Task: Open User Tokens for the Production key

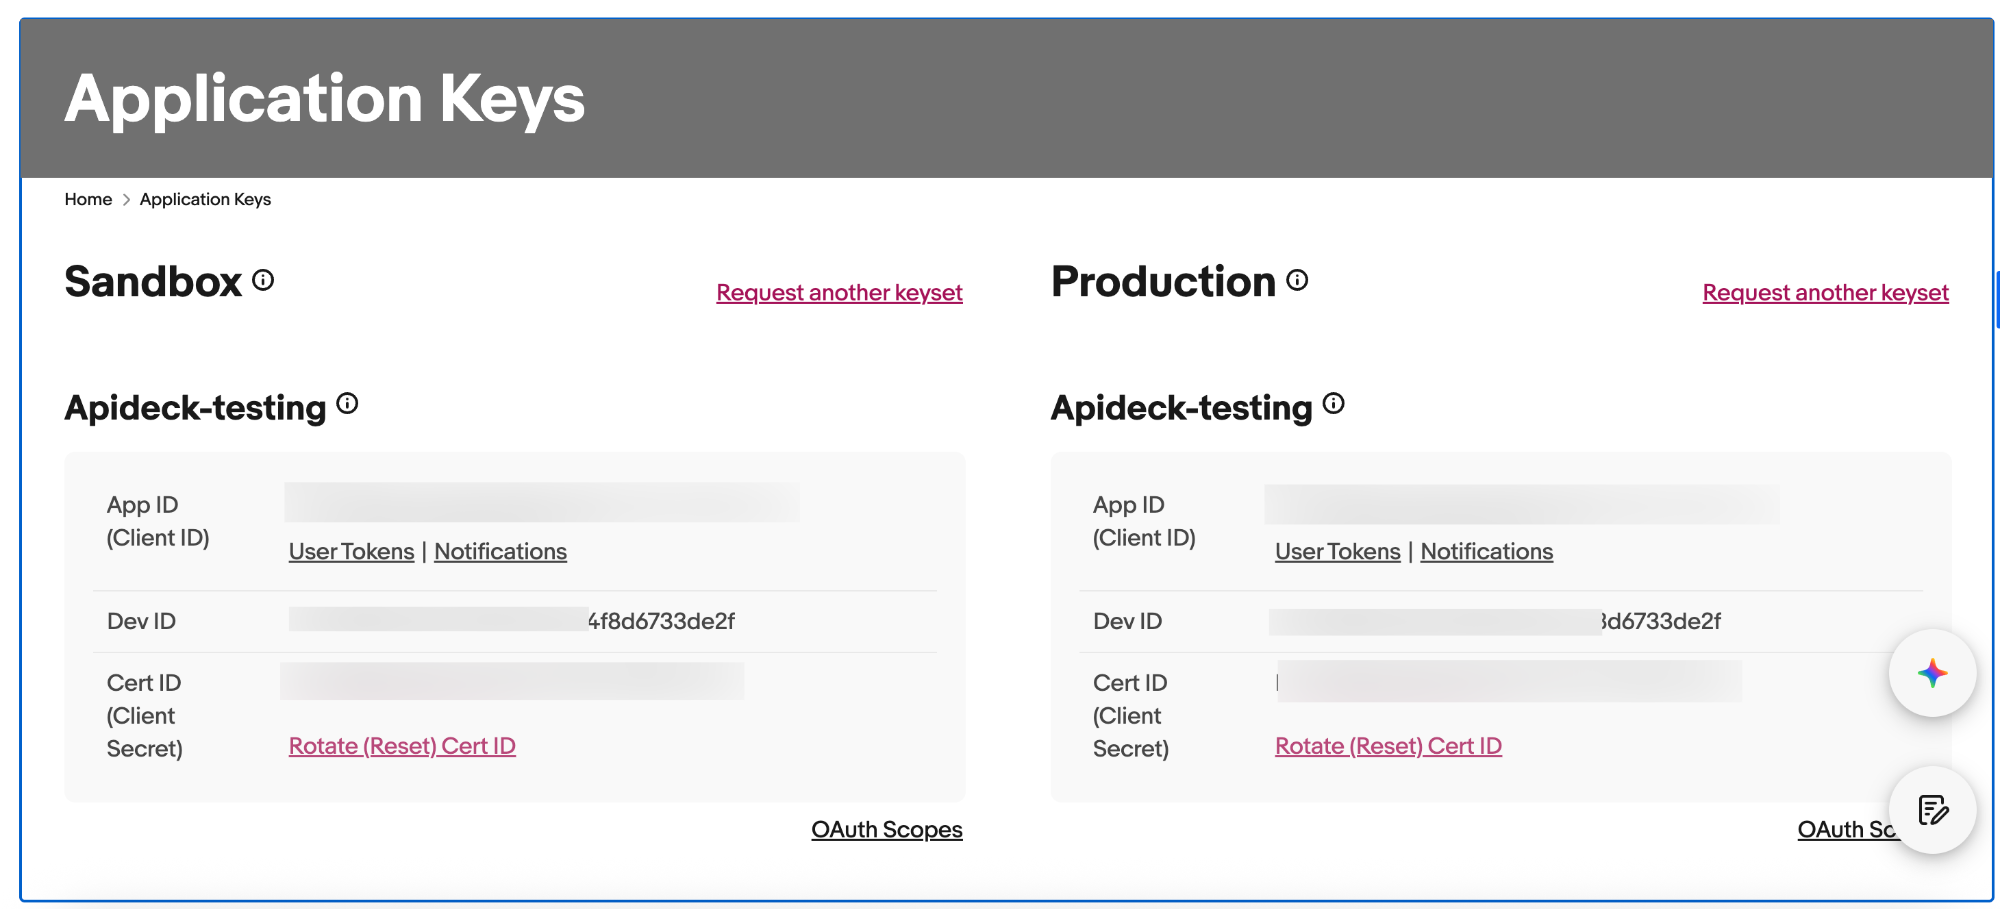Action: click(x=1337, y=551)
